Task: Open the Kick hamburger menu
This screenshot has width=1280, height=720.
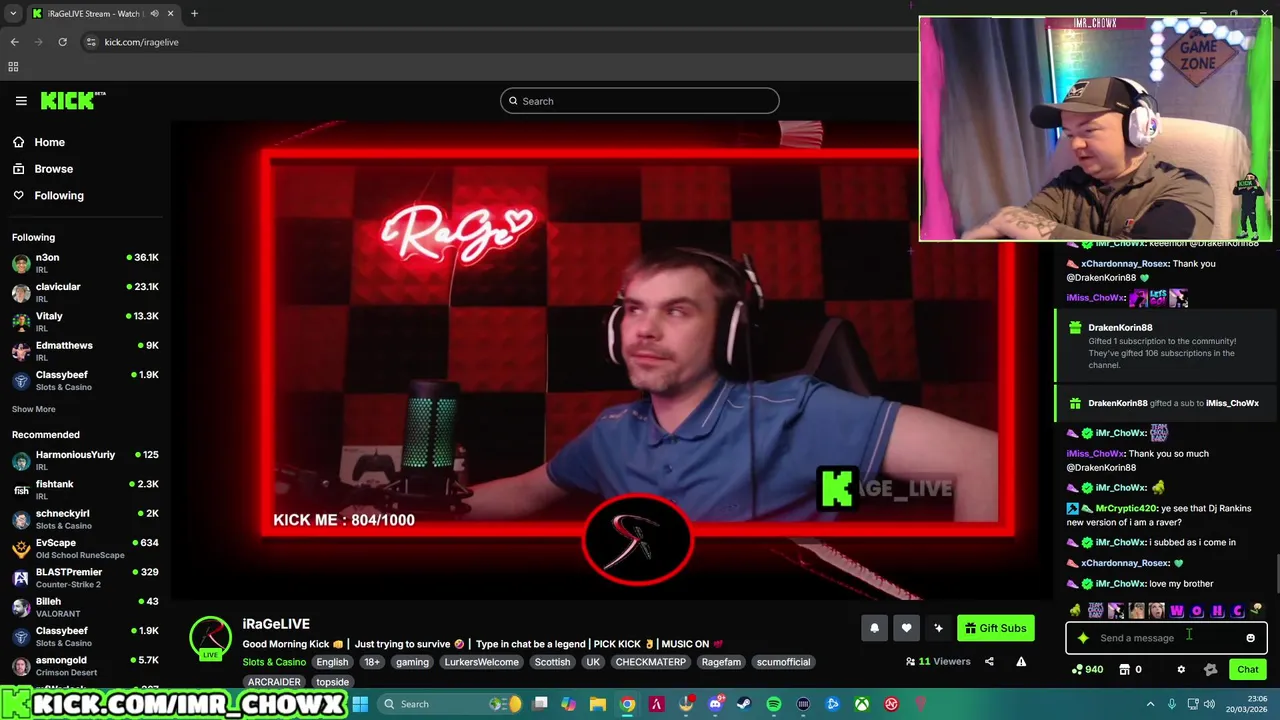Action: tap(21, 100)
